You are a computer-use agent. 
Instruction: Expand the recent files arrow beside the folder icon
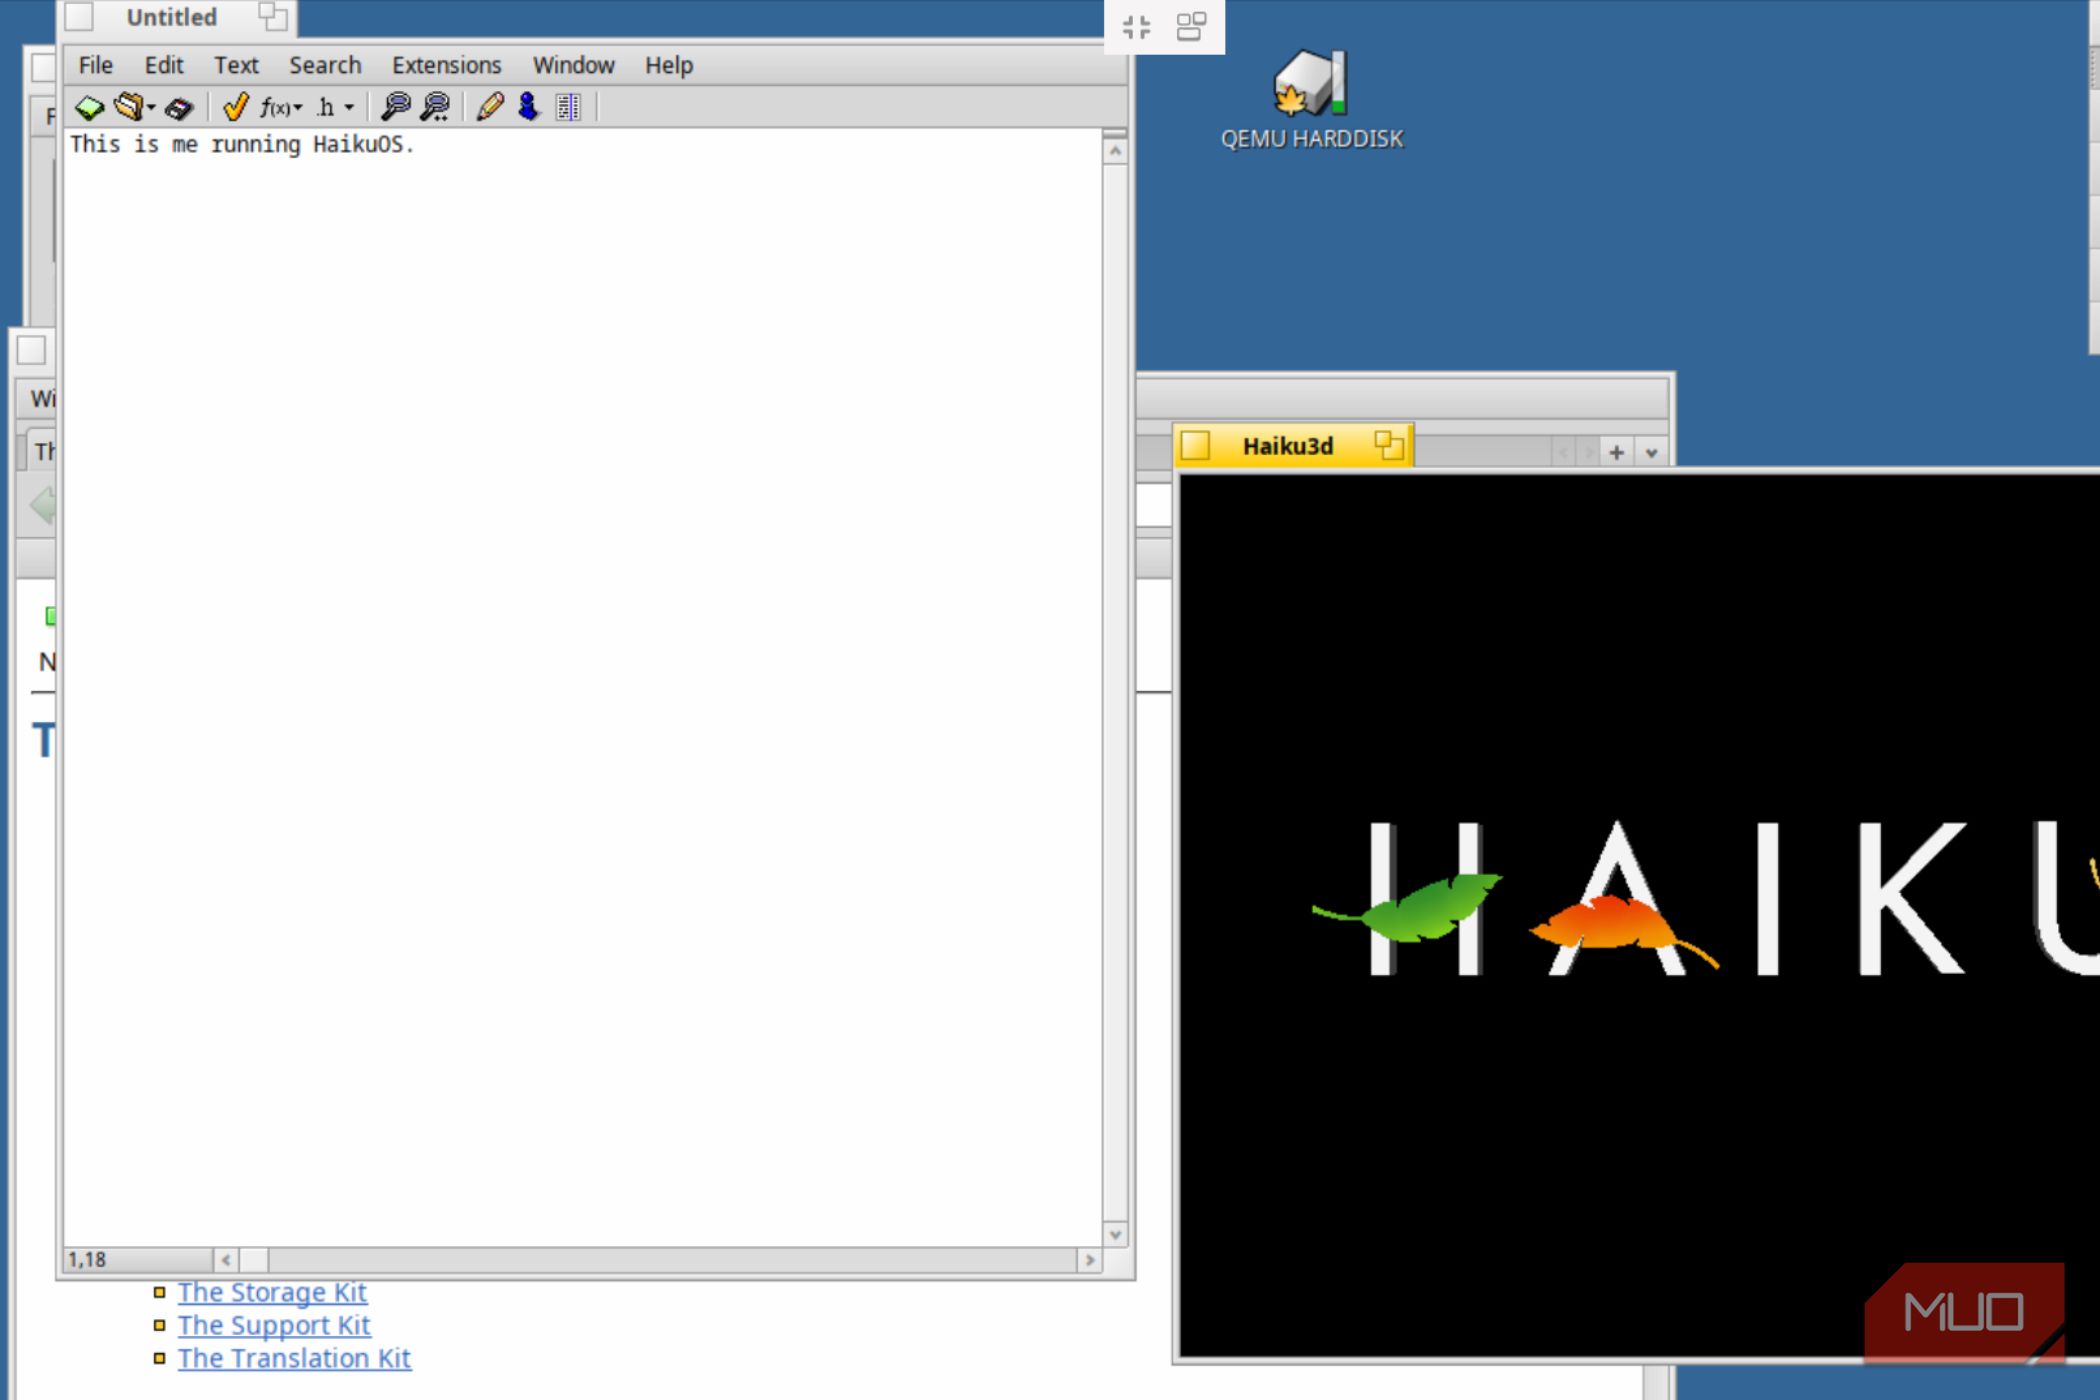click(151, 107)
